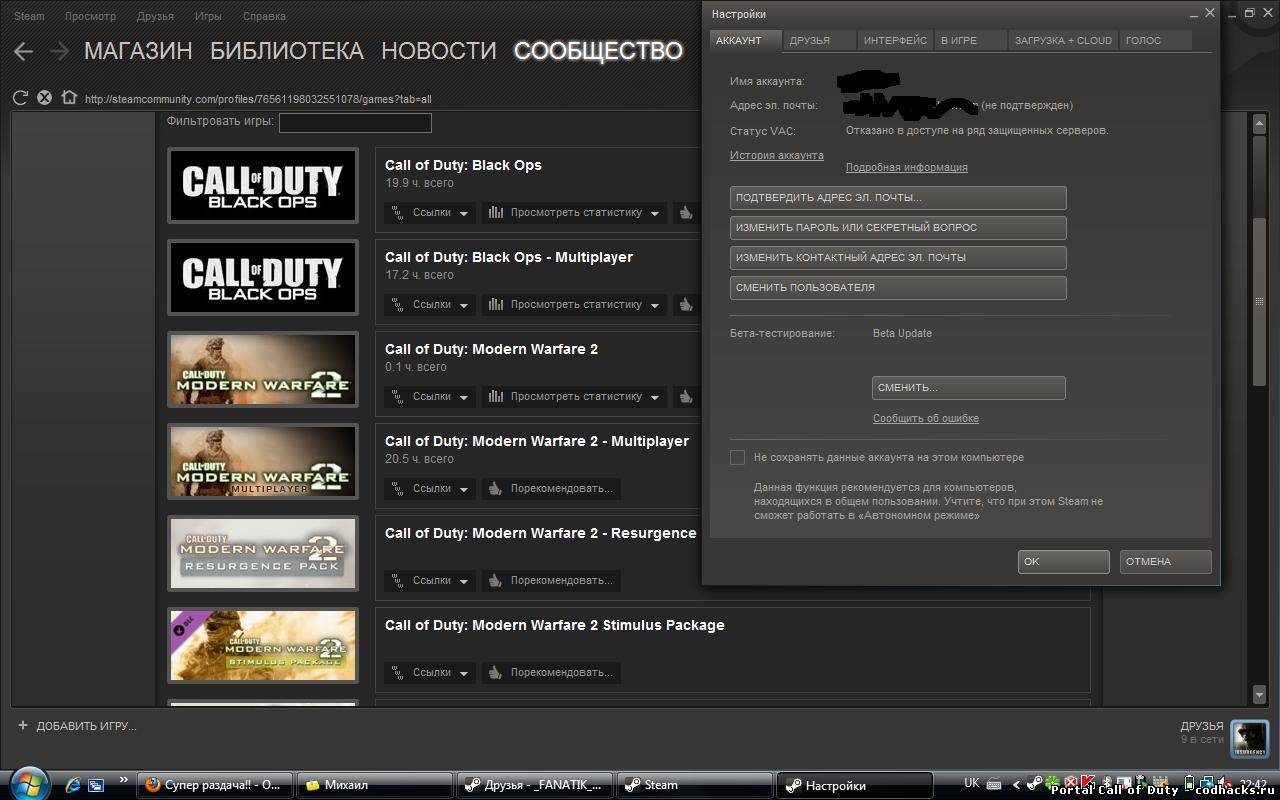This screenshot has width=1280, height=800.
Task: Stop loading the page
Action: [x=45, y=98]
